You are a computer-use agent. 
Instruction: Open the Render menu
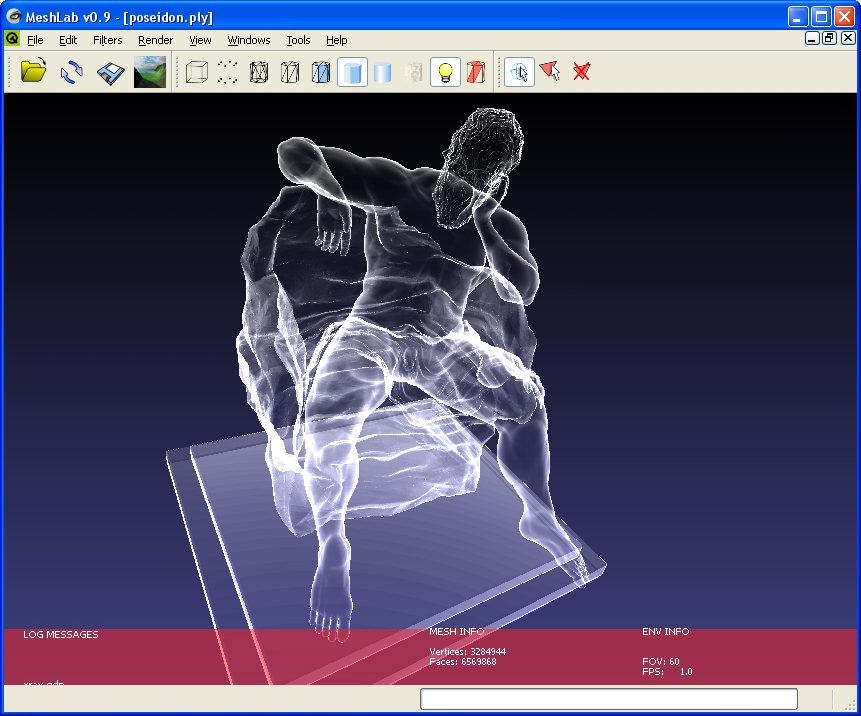click(x=155, y=40)
